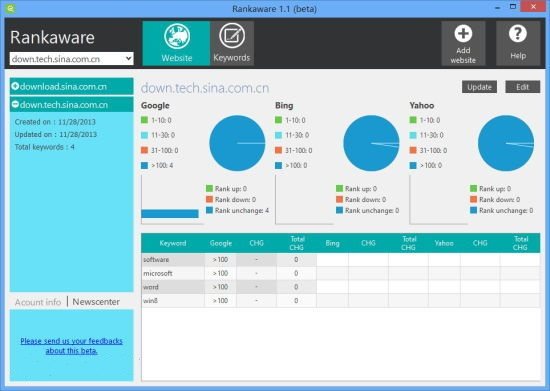The width and height of the screenshot is (550, 391).
Task: Select the Google pie chart
Action: pos(237,143)
